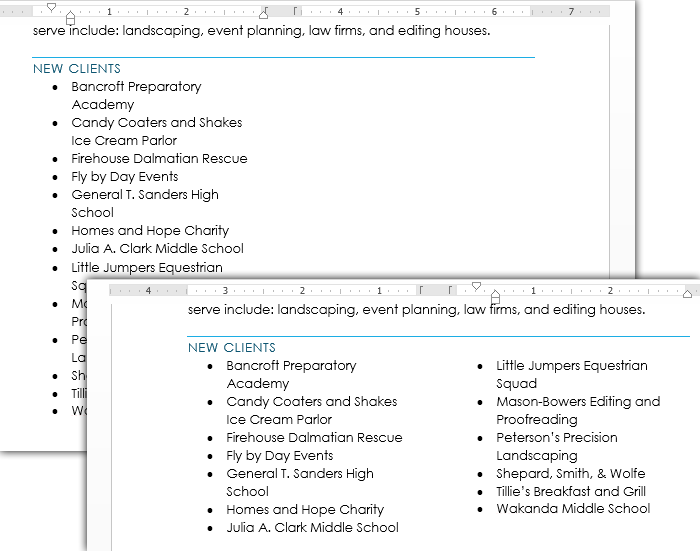The width and height of the screenshot is (700, 551).
Task: Click 'Bancroft Preparatory' in the two-column document
Action: pos(291,366)
